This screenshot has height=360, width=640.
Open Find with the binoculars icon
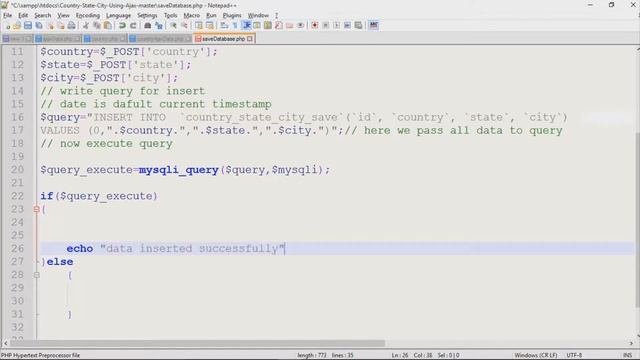tap(147, 25)
